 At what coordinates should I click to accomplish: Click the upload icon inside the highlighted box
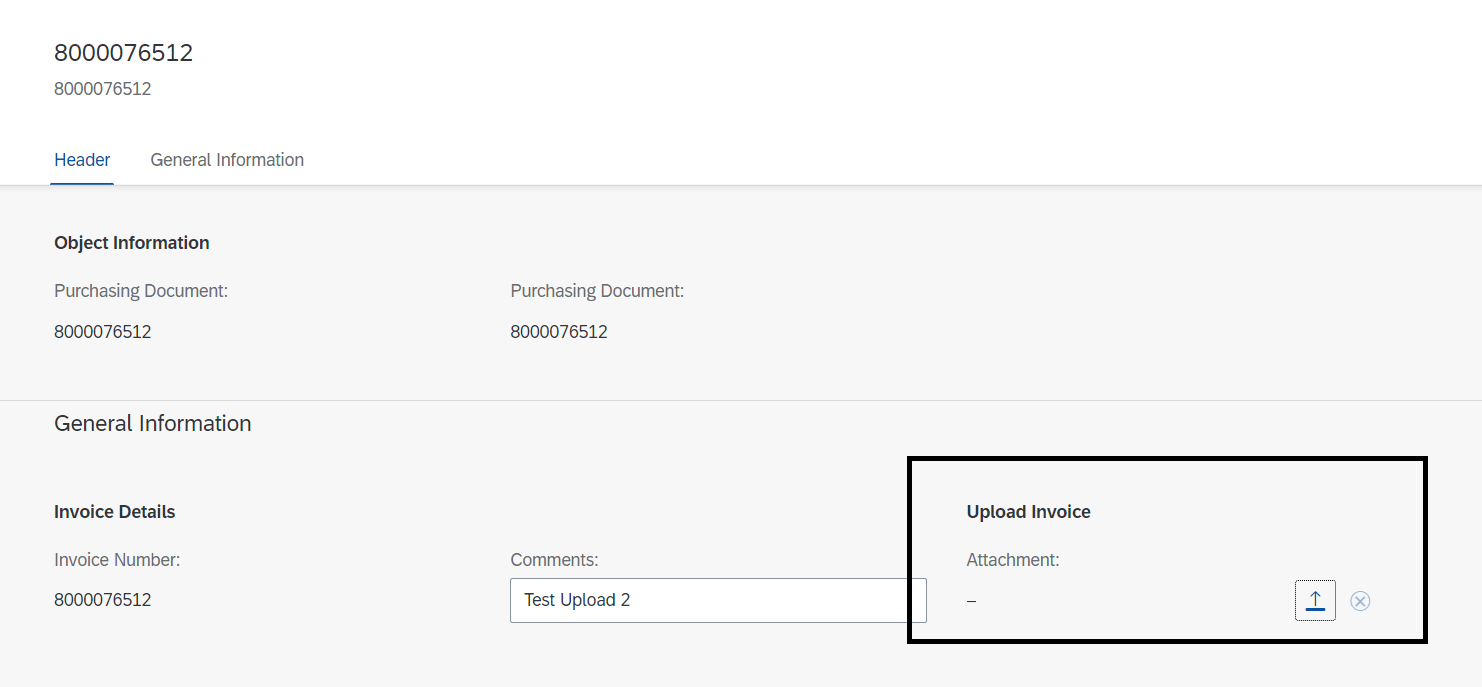[x=1315, y=600]
